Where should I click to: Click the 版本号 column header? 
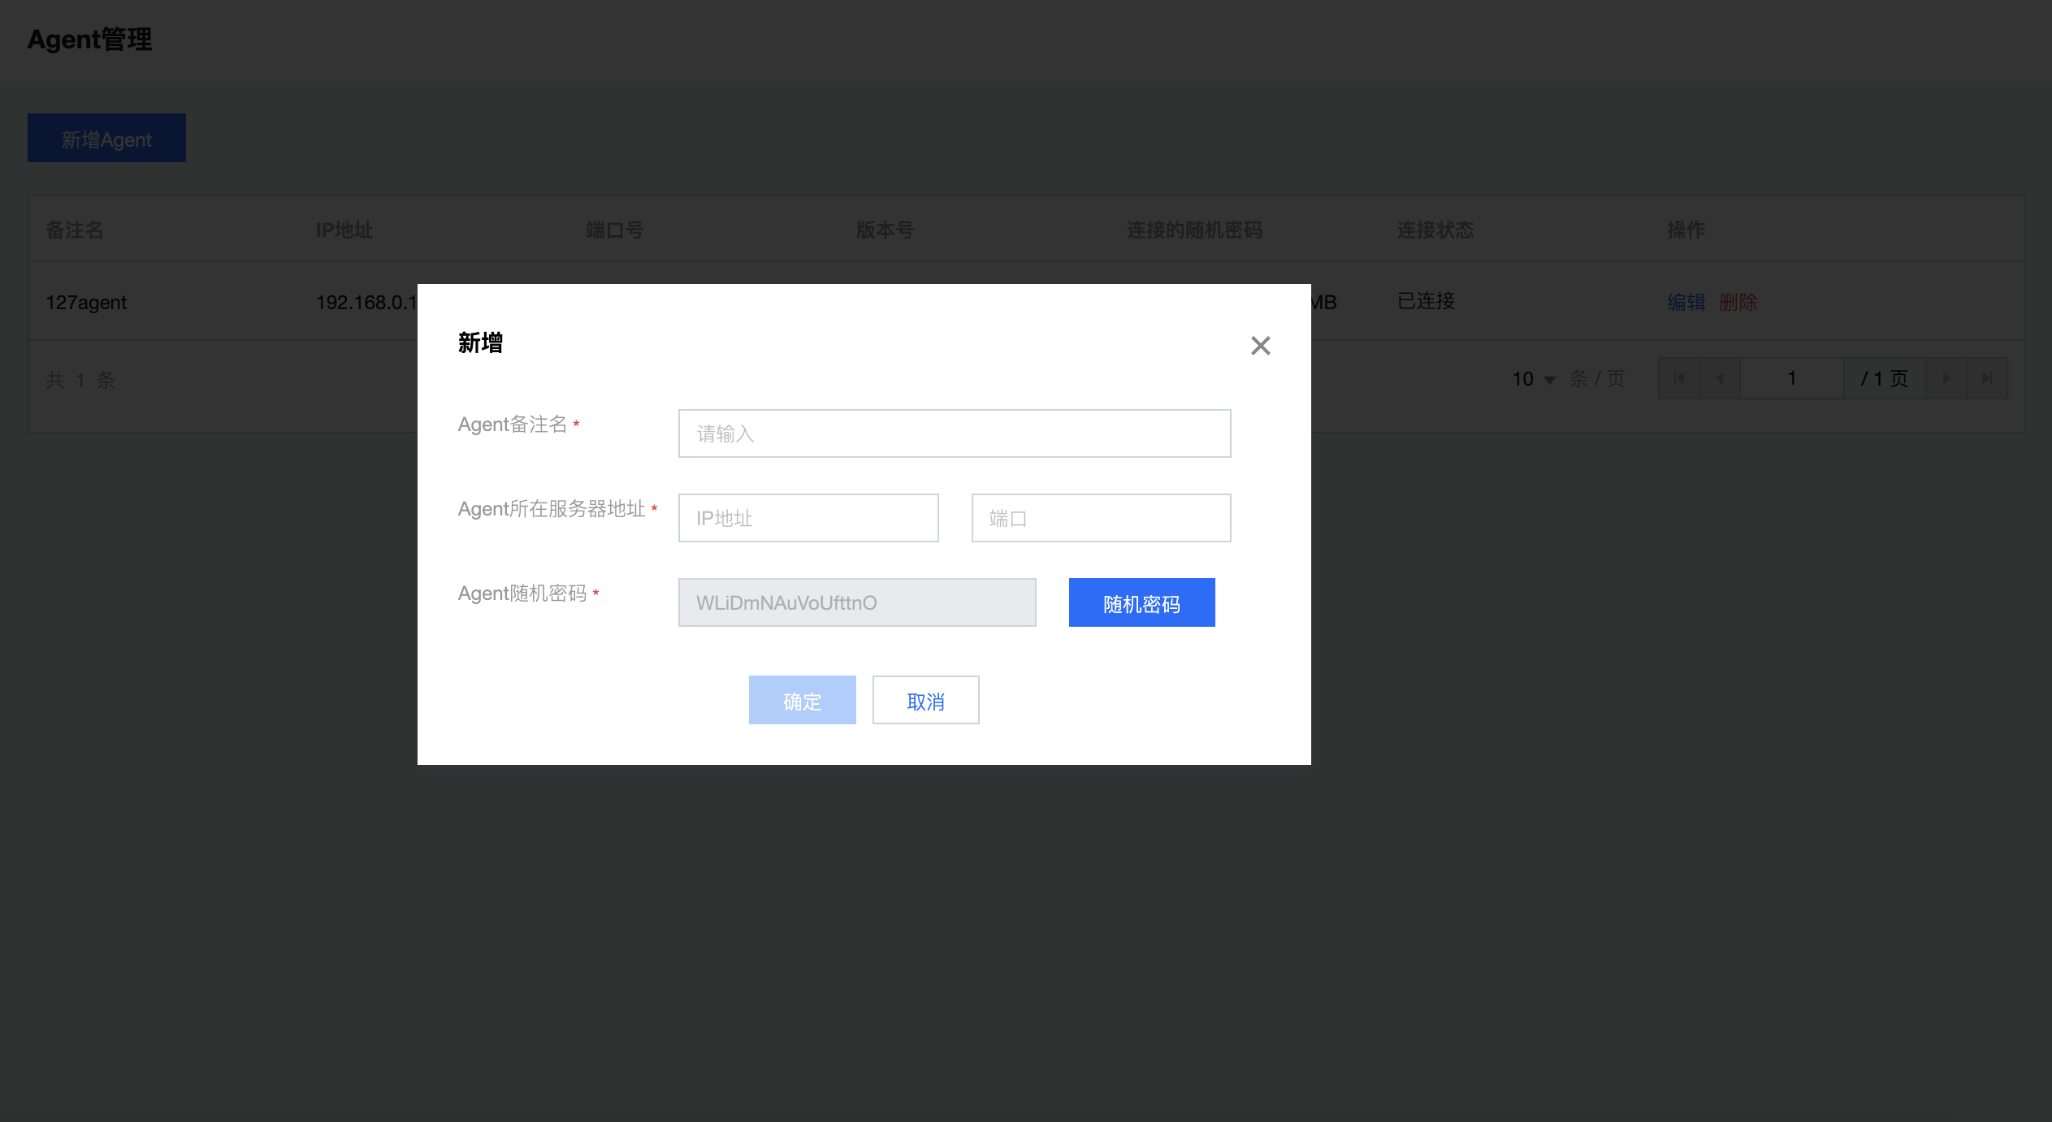pos(885,230)
